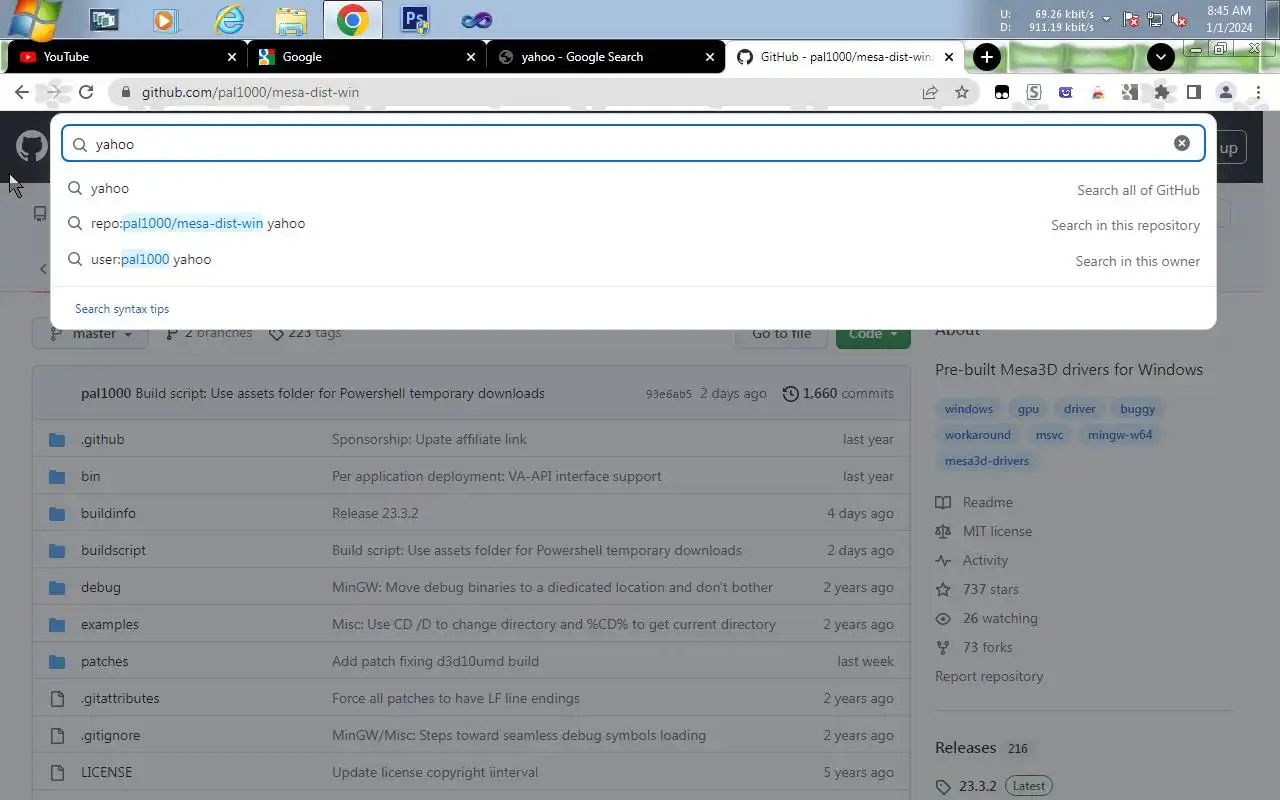This screenshot has height=800, width=1280.
Task: Close the yahoo - Google Search tab
Action: tap(710, 57)
